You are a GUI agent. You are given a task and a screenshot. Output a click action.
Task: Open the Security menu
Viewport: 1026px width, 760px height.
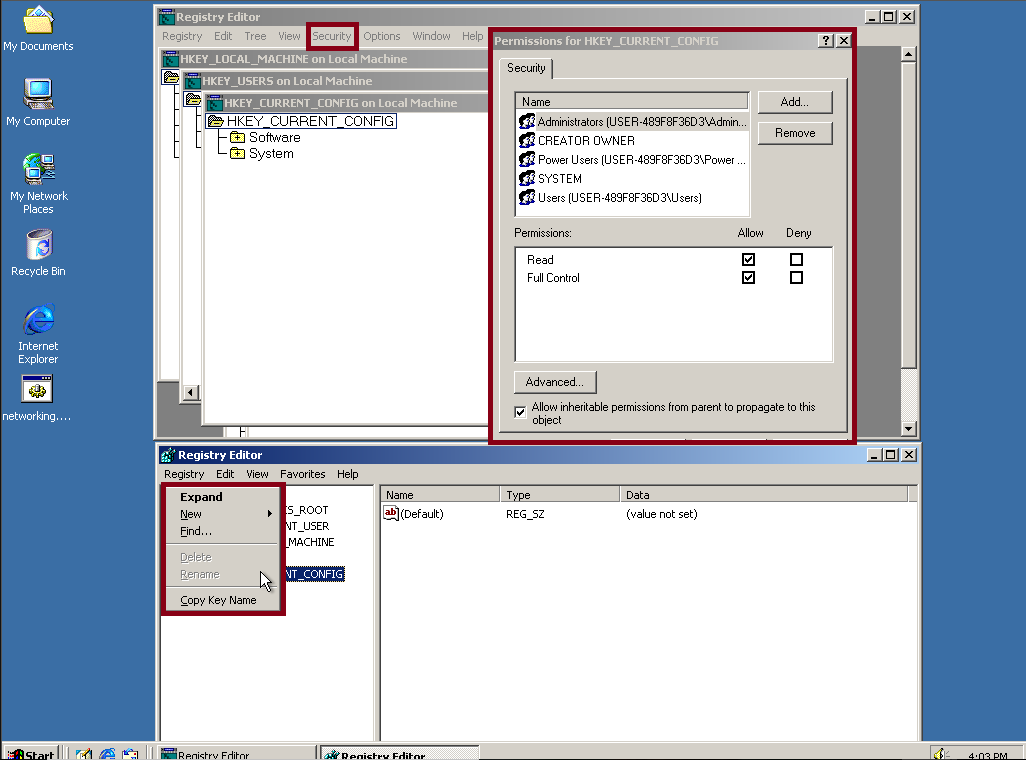point(331,35)
